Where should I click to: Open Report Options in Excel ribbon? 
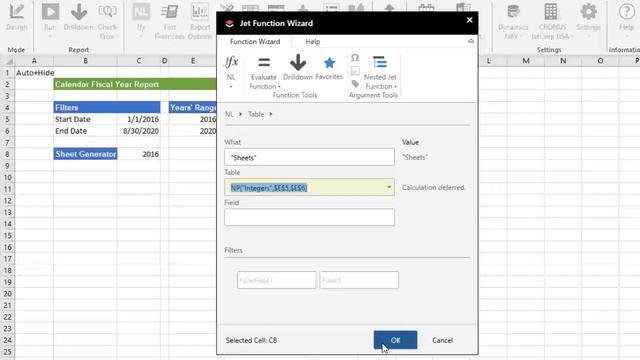pos(200,11)
